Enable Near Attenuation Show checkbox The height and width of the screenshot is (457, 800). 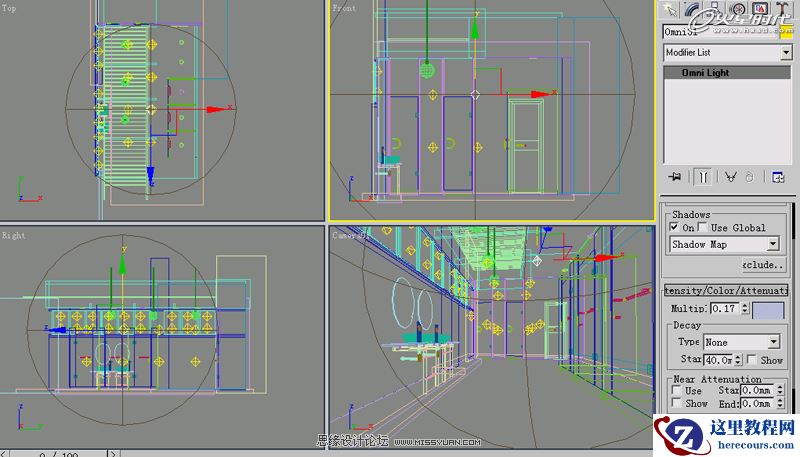coord(677,403)
